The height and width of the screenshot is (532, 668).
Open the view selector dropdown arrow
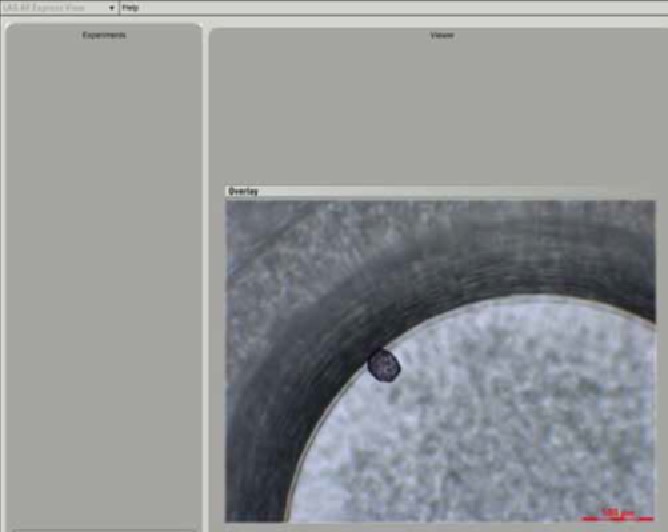point(111,8)
